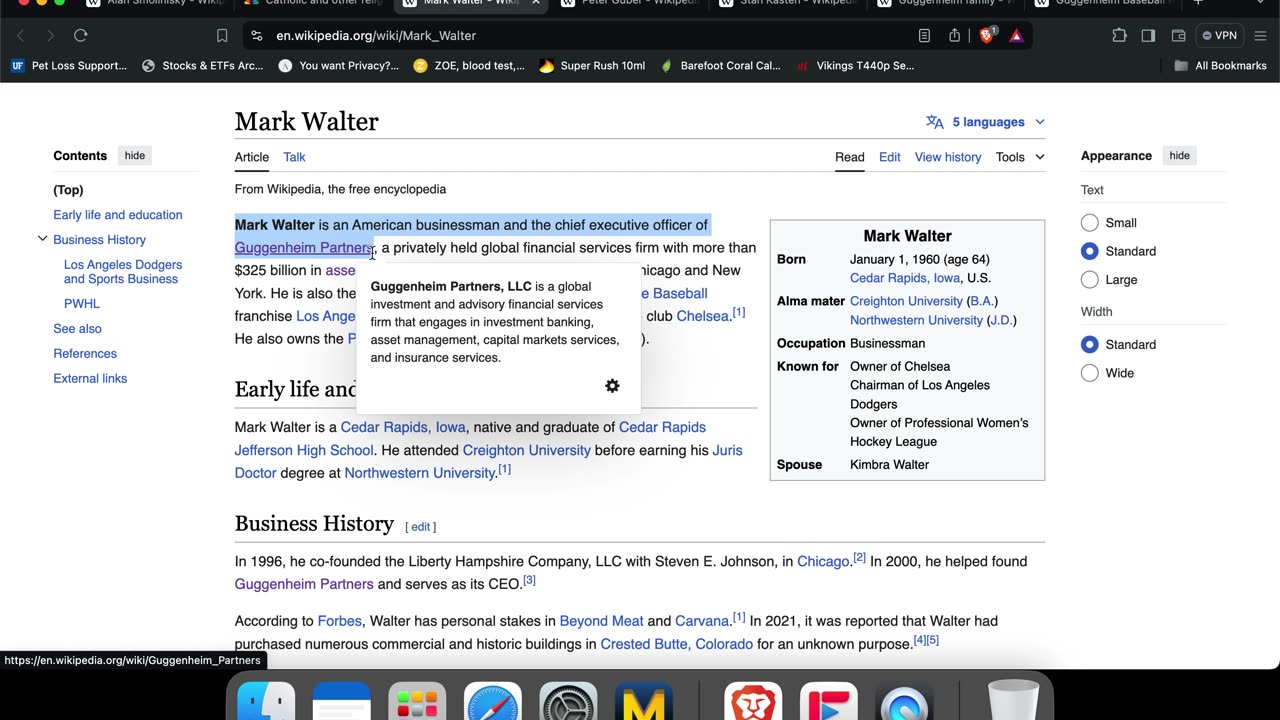Open Brave browser from the dock
1280x720 pixels.
click(753, 703)
